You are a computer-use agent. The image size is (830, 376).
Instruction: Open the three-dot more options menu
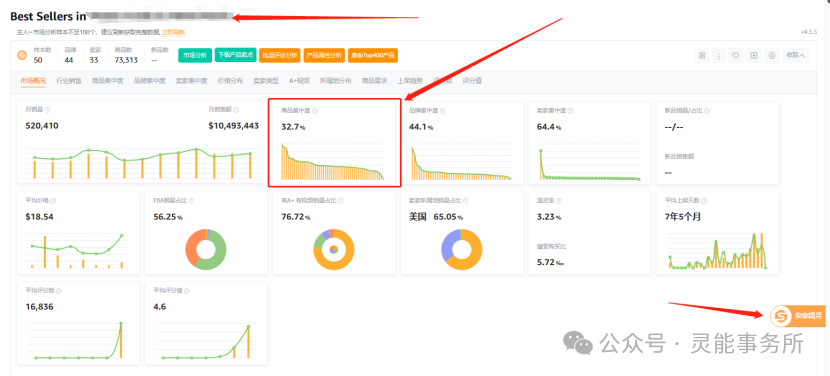tap(719, 56)
